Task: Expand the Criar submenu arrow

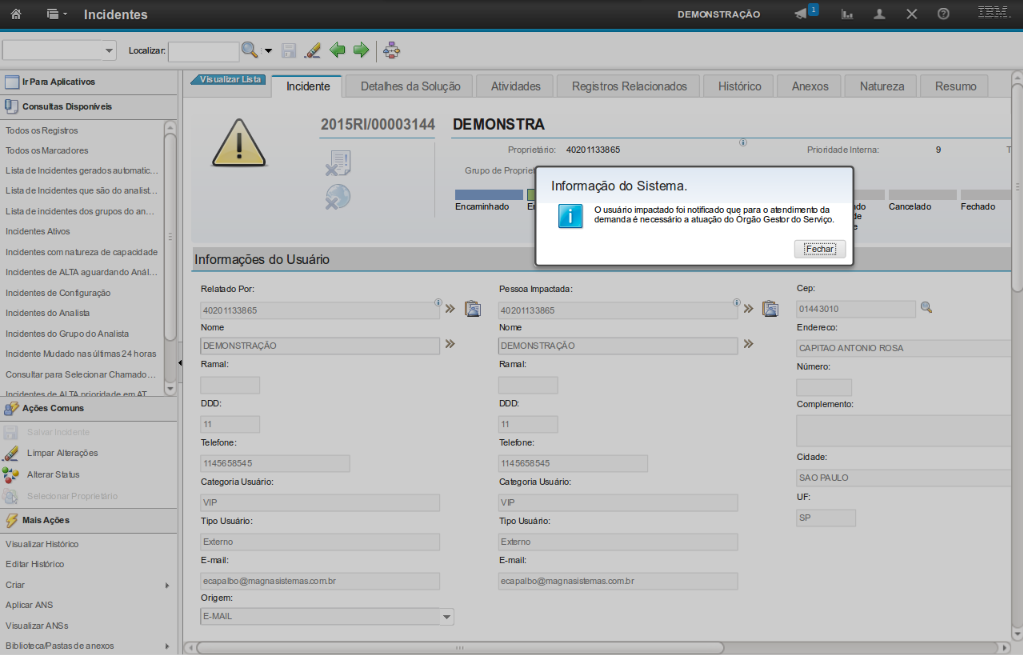Action: pyautogui.click(x=167, y=585)
